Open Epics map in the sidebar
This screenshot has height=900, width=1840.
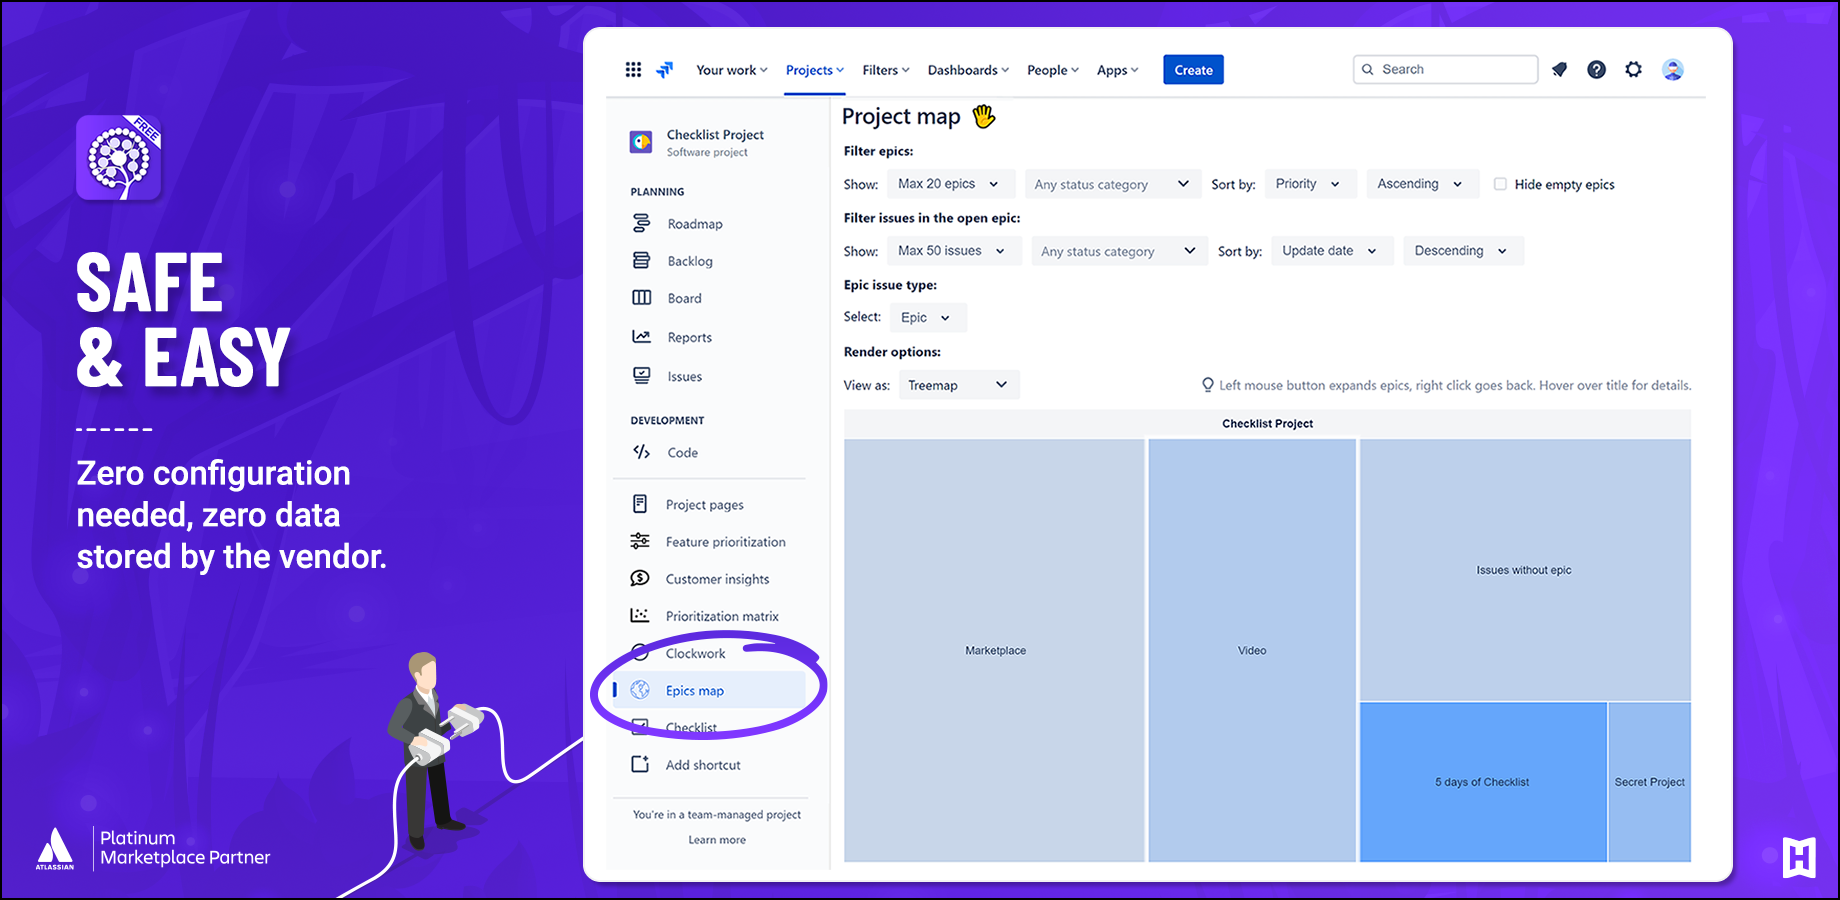(709, 690)
